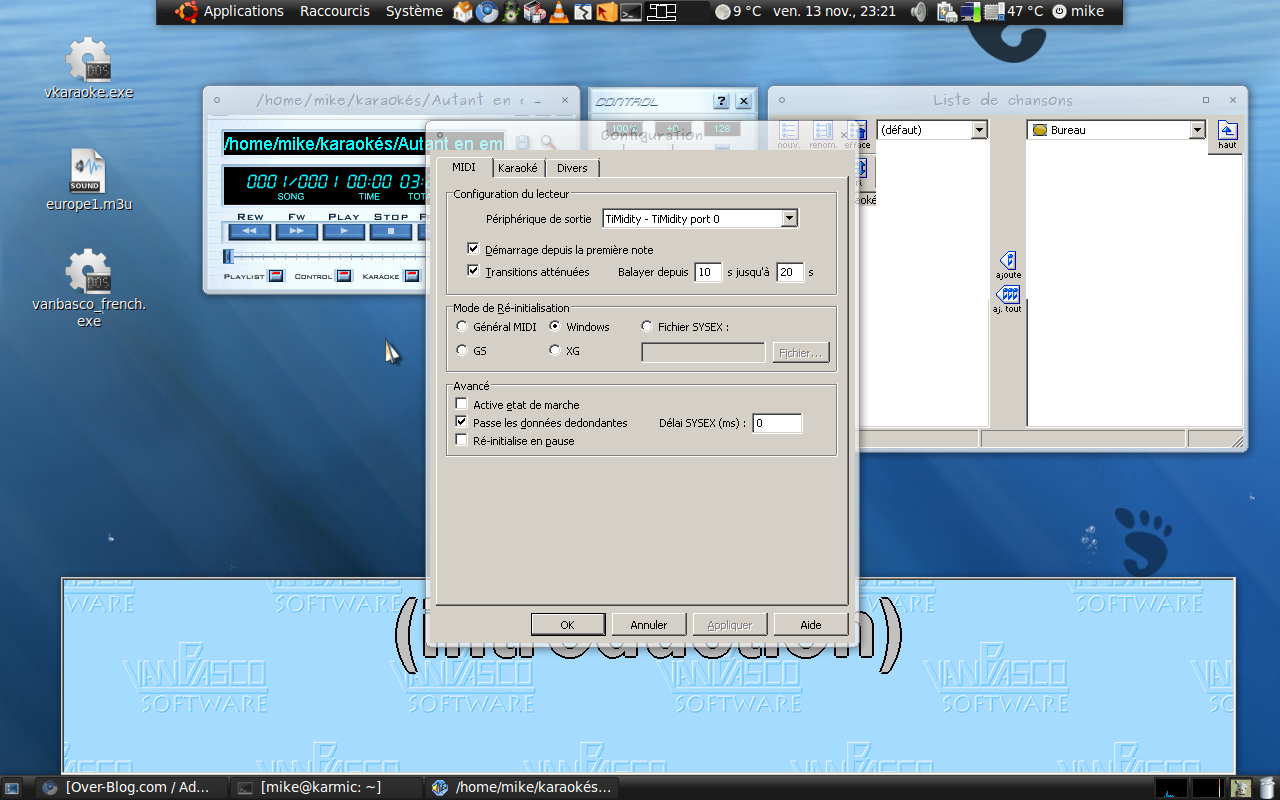Toggle the Control window button in player
Viewport: 1280px width, 800px height.
click(343, 276)
